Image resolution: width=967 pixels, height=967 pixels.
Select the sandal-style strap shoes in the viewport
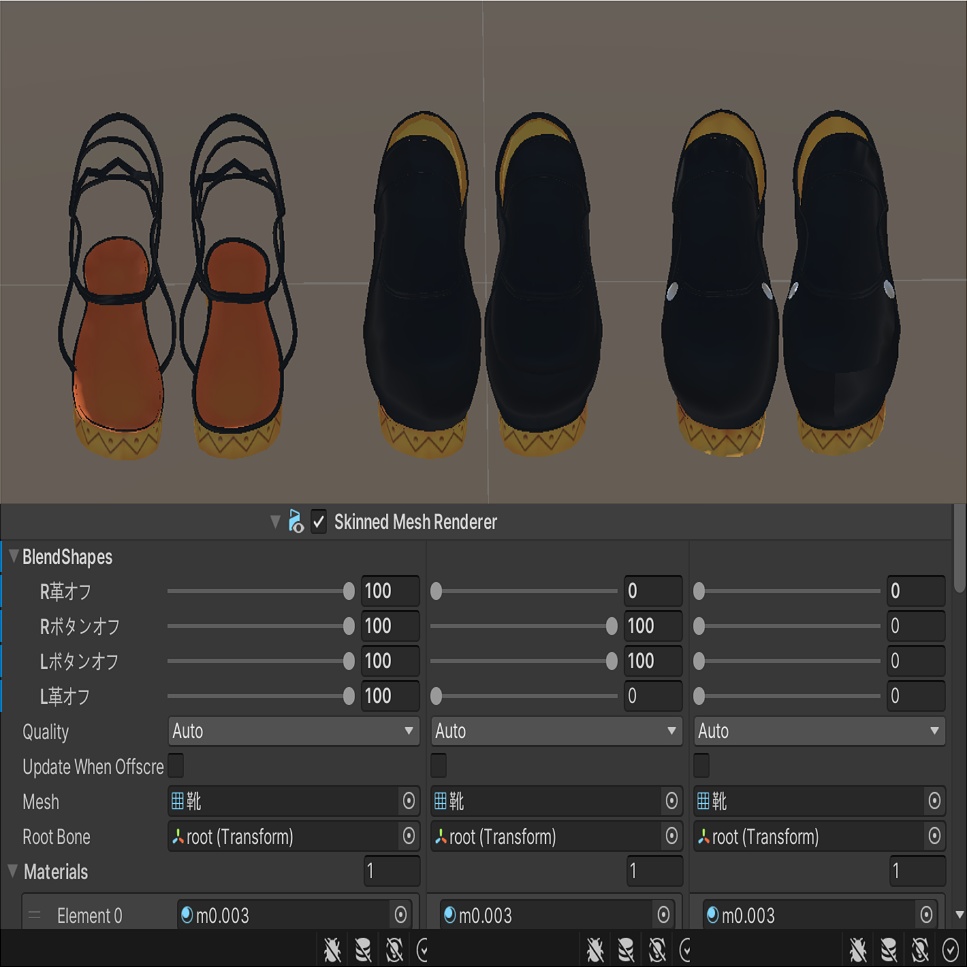[178, 287]
